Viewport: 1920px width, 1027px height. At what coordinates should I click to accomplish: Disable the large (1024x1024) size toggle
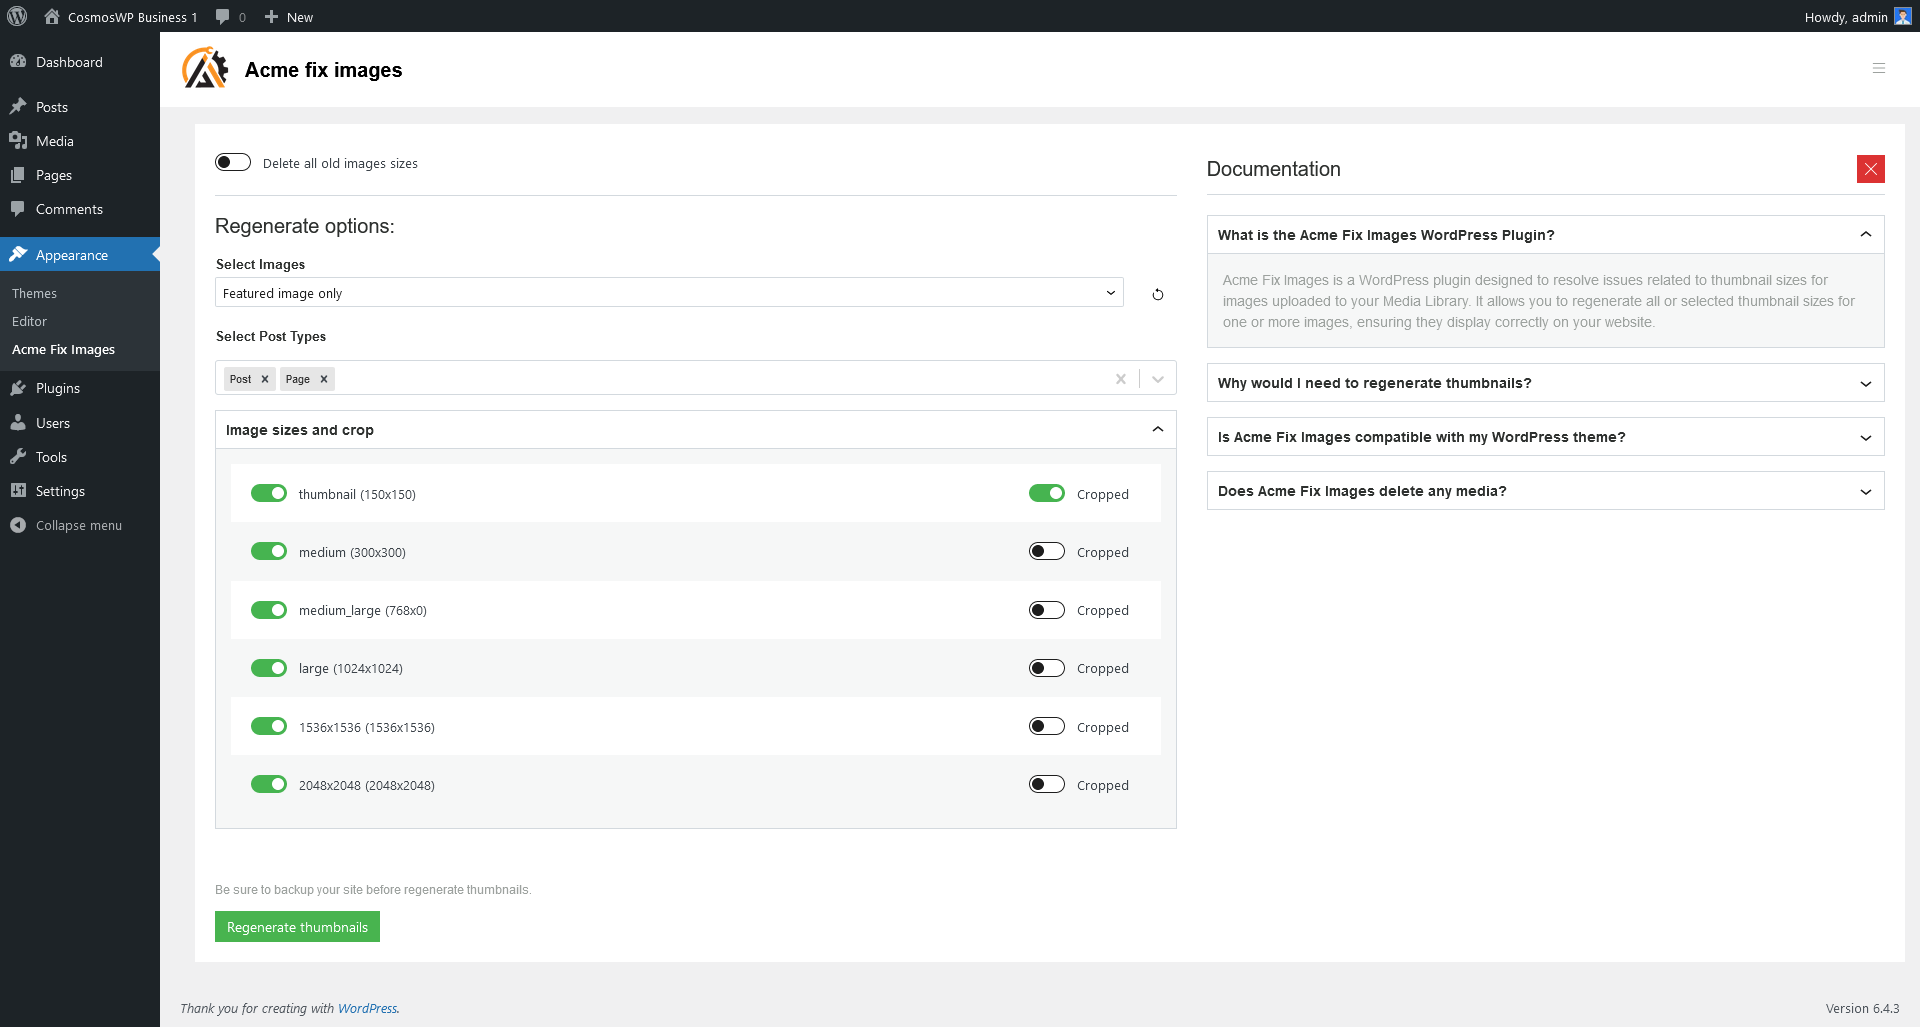pyautogui.click(x=269, y=668)
